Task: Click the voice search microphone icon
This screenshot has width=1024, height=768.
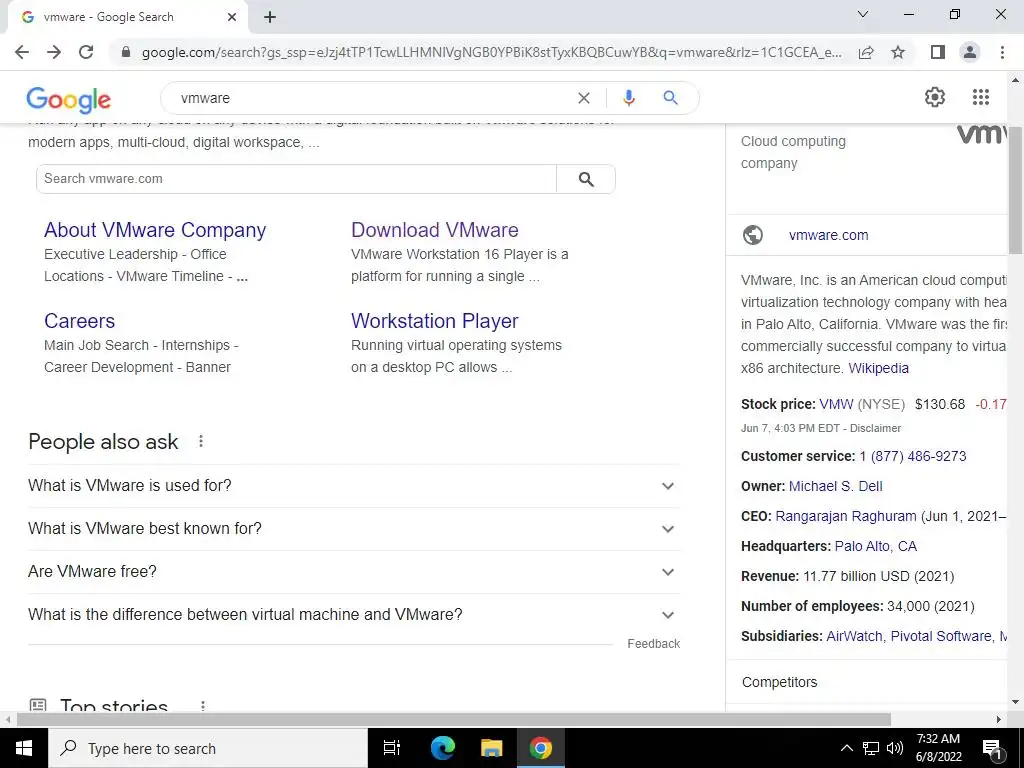Action: 628,98
